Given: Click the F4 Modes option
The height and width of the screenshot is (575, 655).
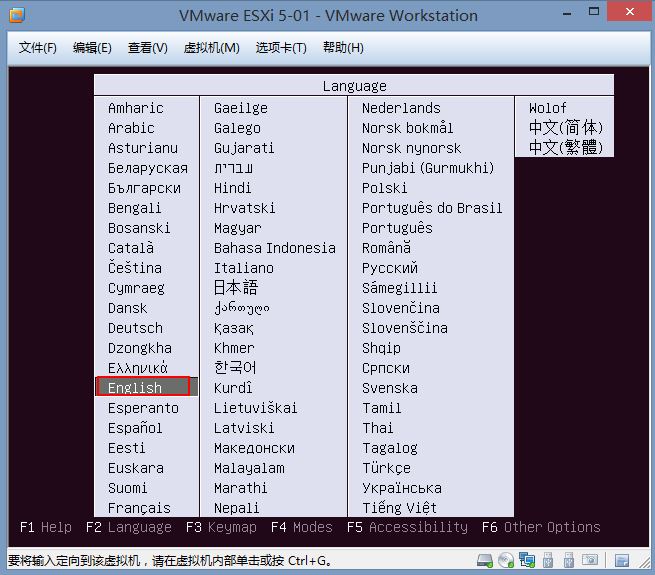Looking at the screenshot, I should (302, 527).
